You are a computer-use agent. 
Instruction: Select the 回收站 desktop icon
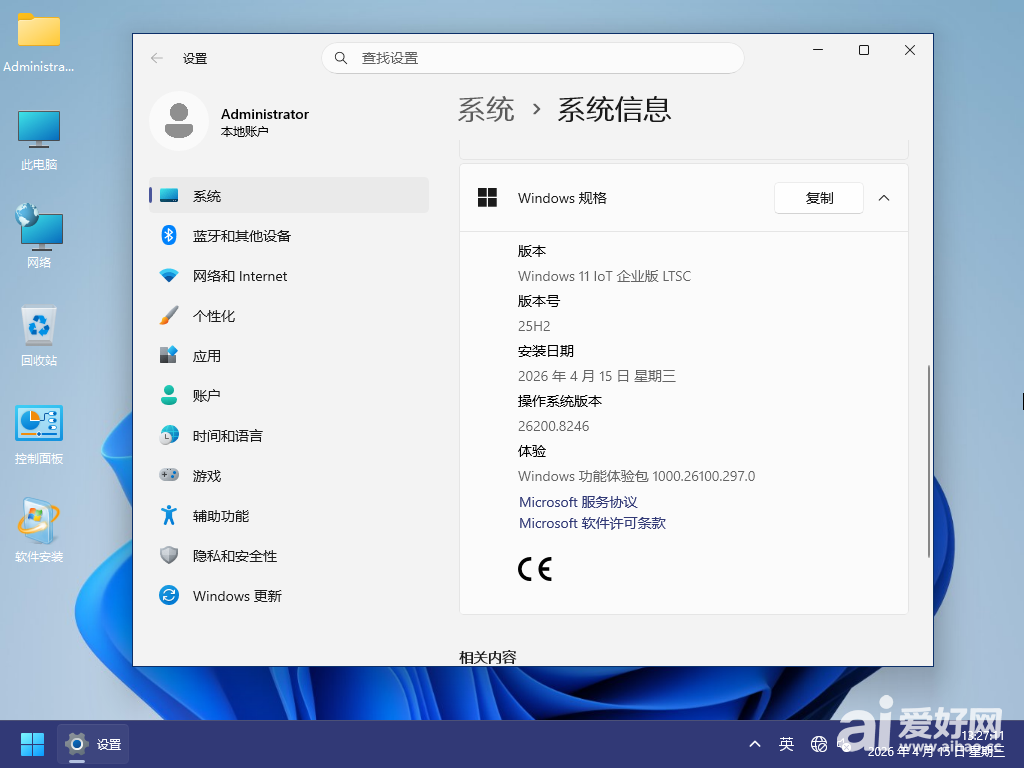[39, 336]
